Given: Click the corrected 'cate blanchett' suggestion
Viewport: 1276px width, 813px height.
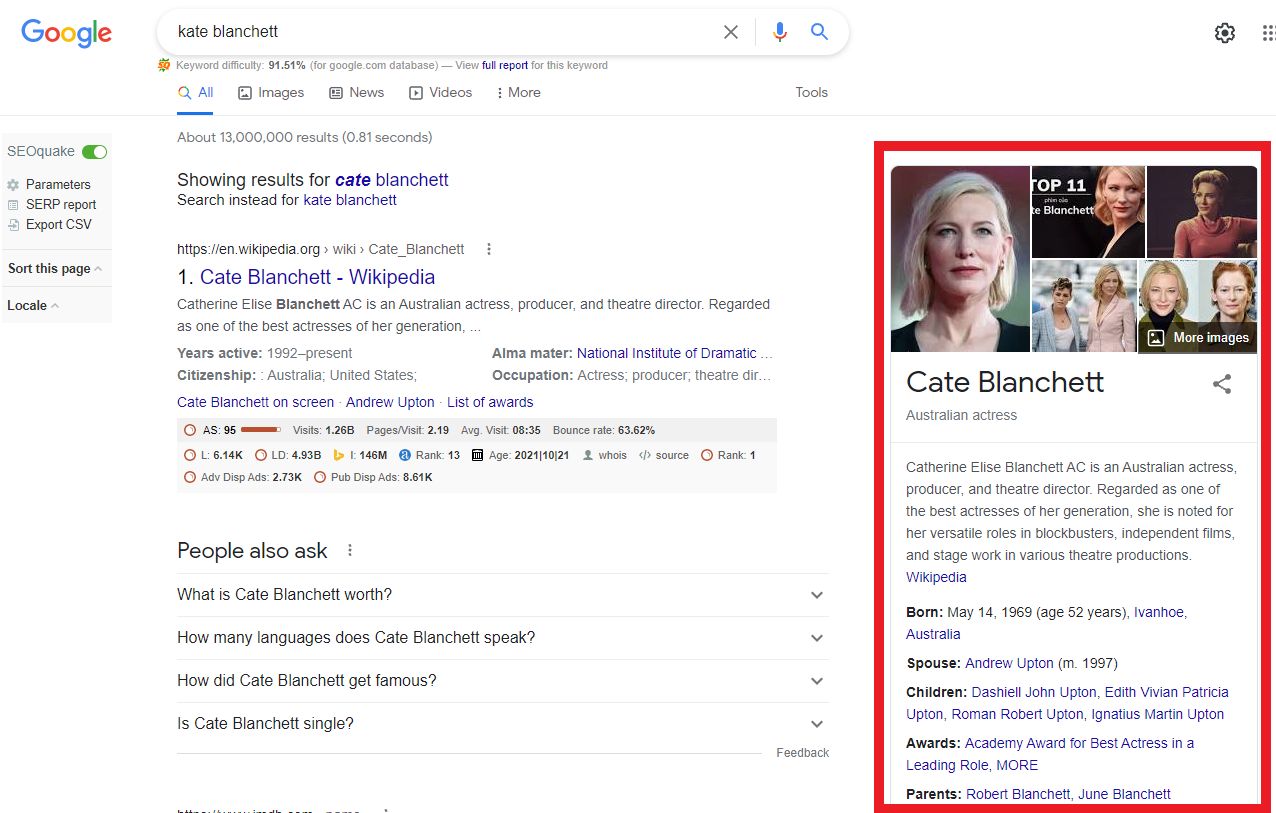Looking at the screenshot, I should tap(392, 180).
